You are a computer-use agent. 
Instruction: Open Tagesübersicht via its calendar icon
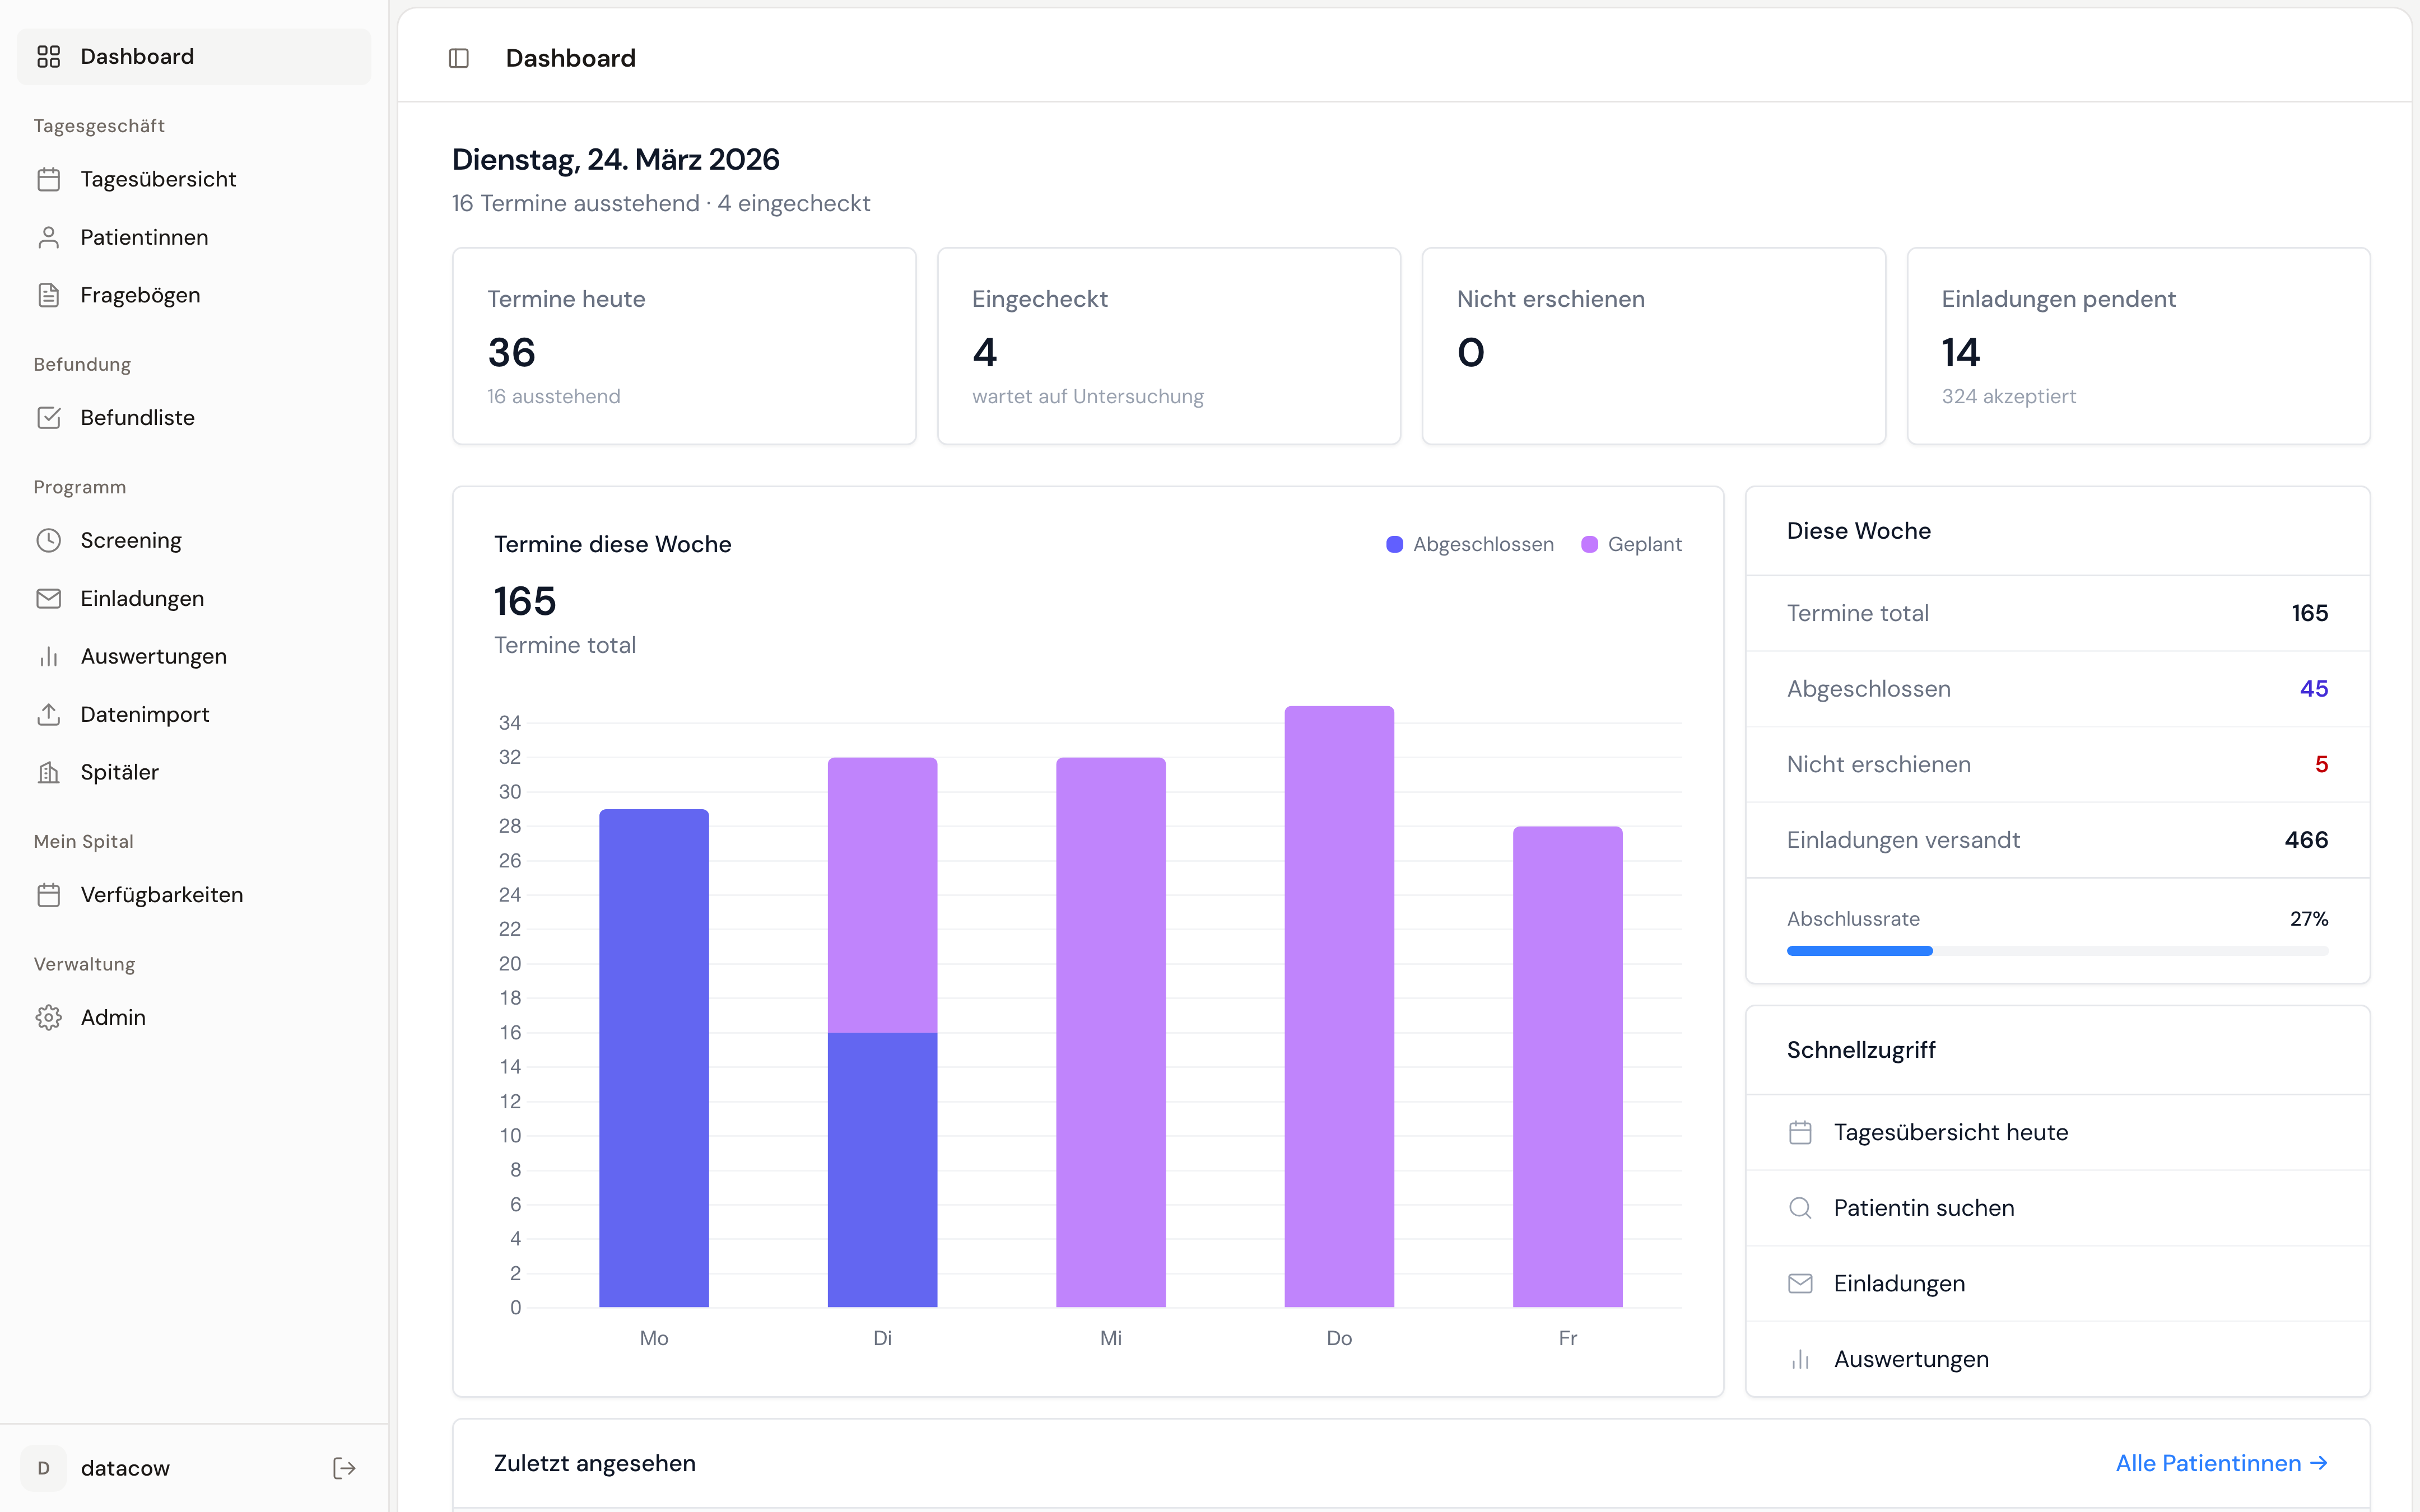[x=49, y=178]
